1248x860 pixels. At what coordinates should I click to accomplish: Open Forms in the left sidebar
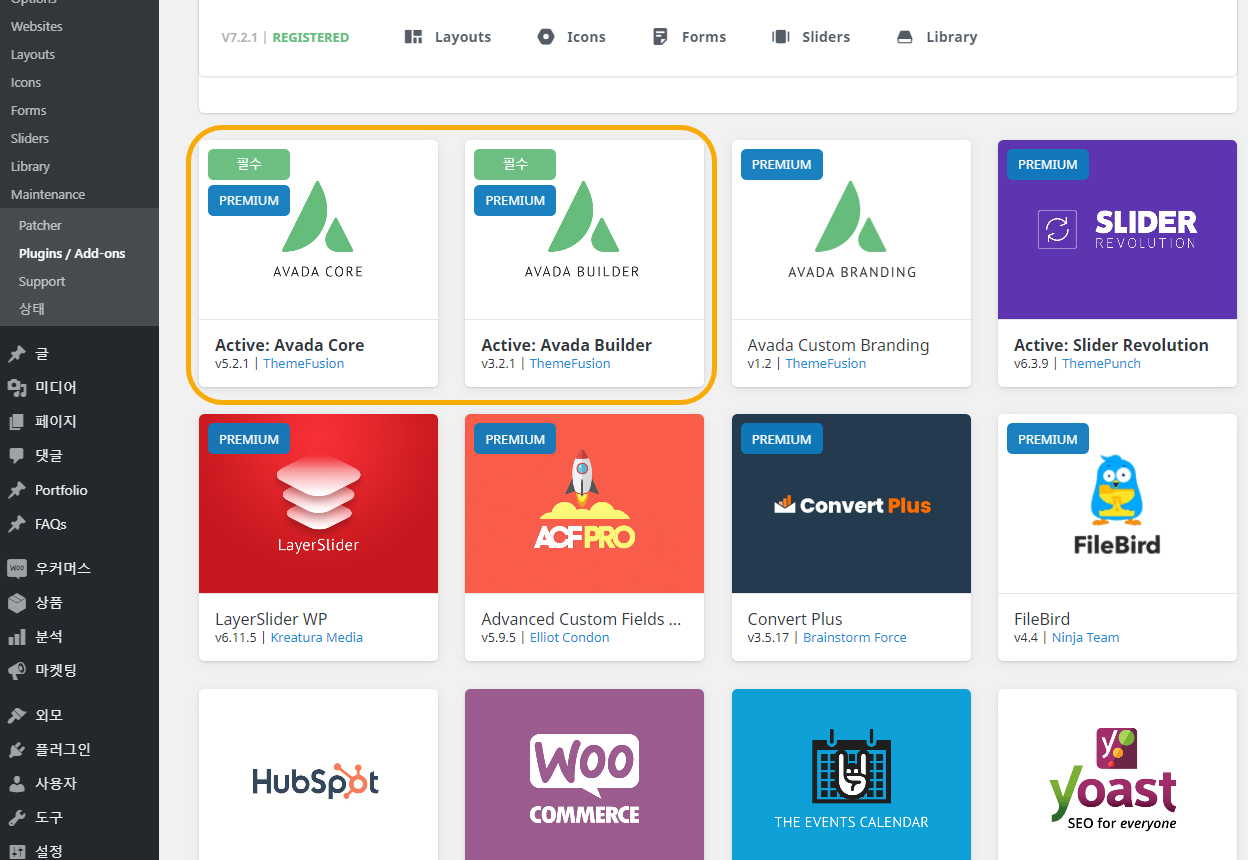point(28,110)
